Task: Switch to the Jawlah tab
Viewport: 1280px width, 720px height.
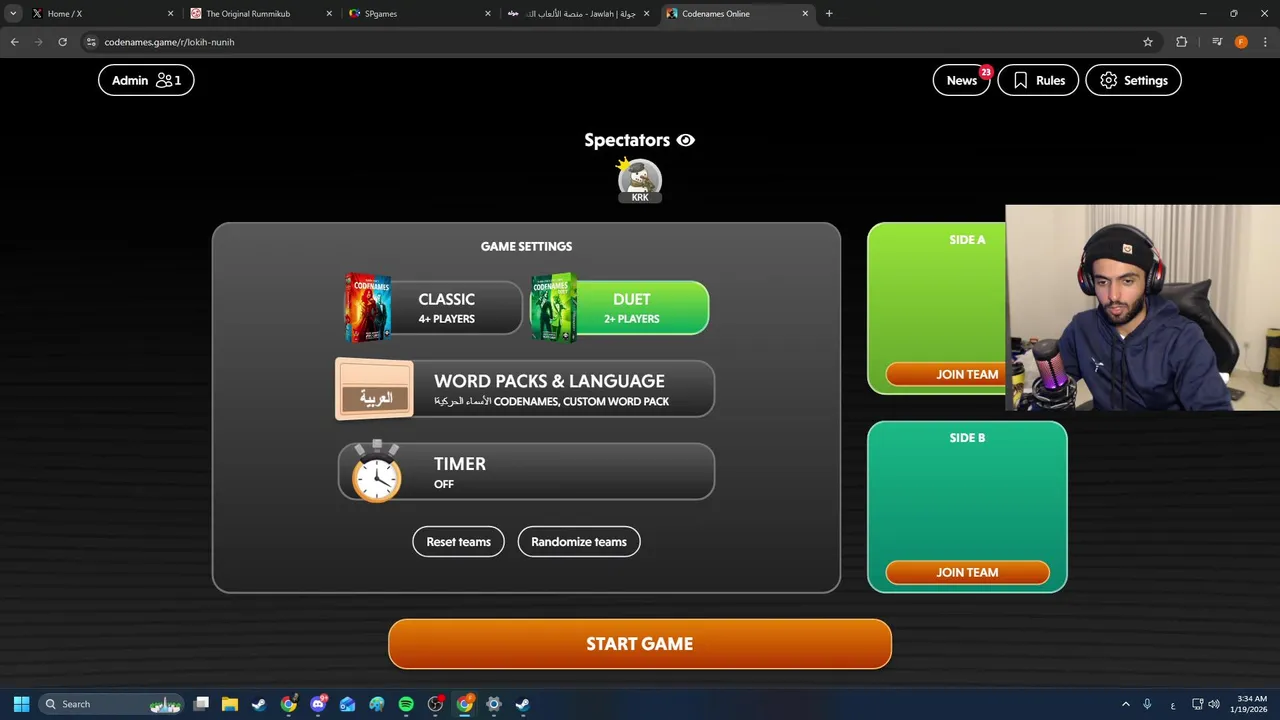Action: 578,14
